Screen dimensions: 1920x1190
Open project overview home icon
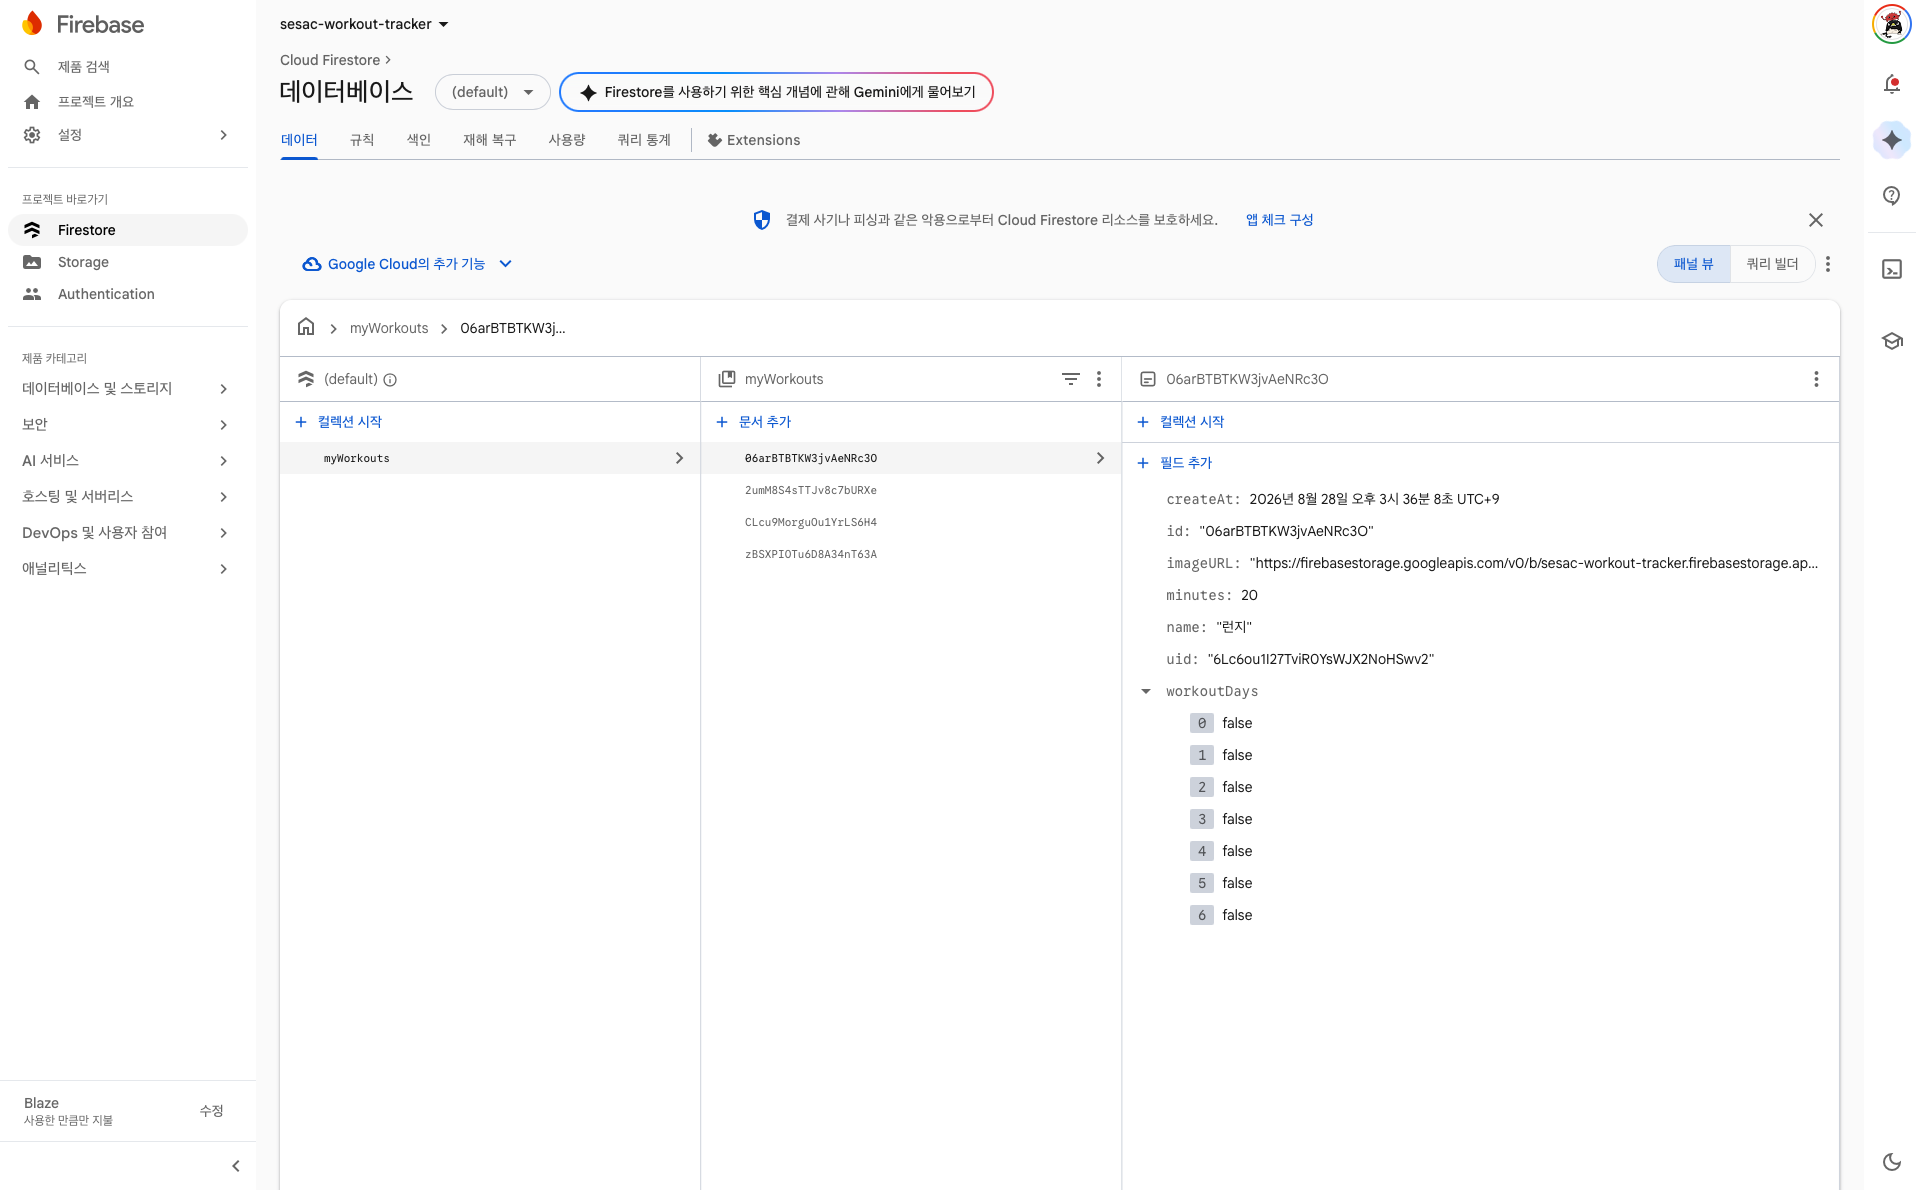coord(32,102)
